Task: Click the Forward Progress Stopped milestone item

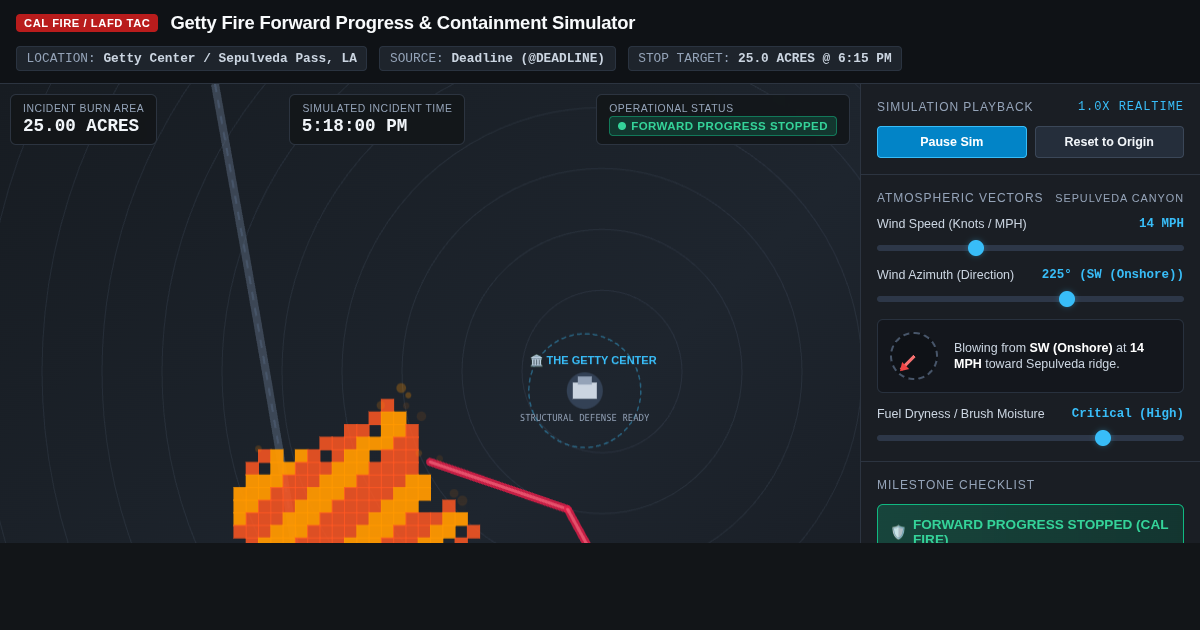Action: (1030, 524)
